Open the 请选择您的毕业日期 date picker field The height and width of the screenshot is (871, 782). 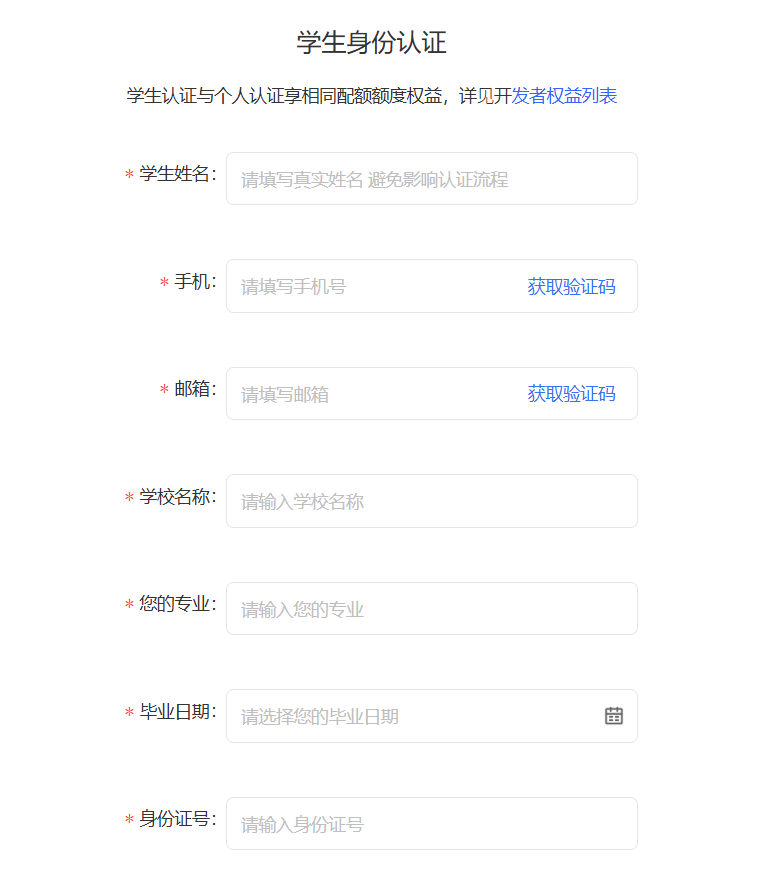432,716
